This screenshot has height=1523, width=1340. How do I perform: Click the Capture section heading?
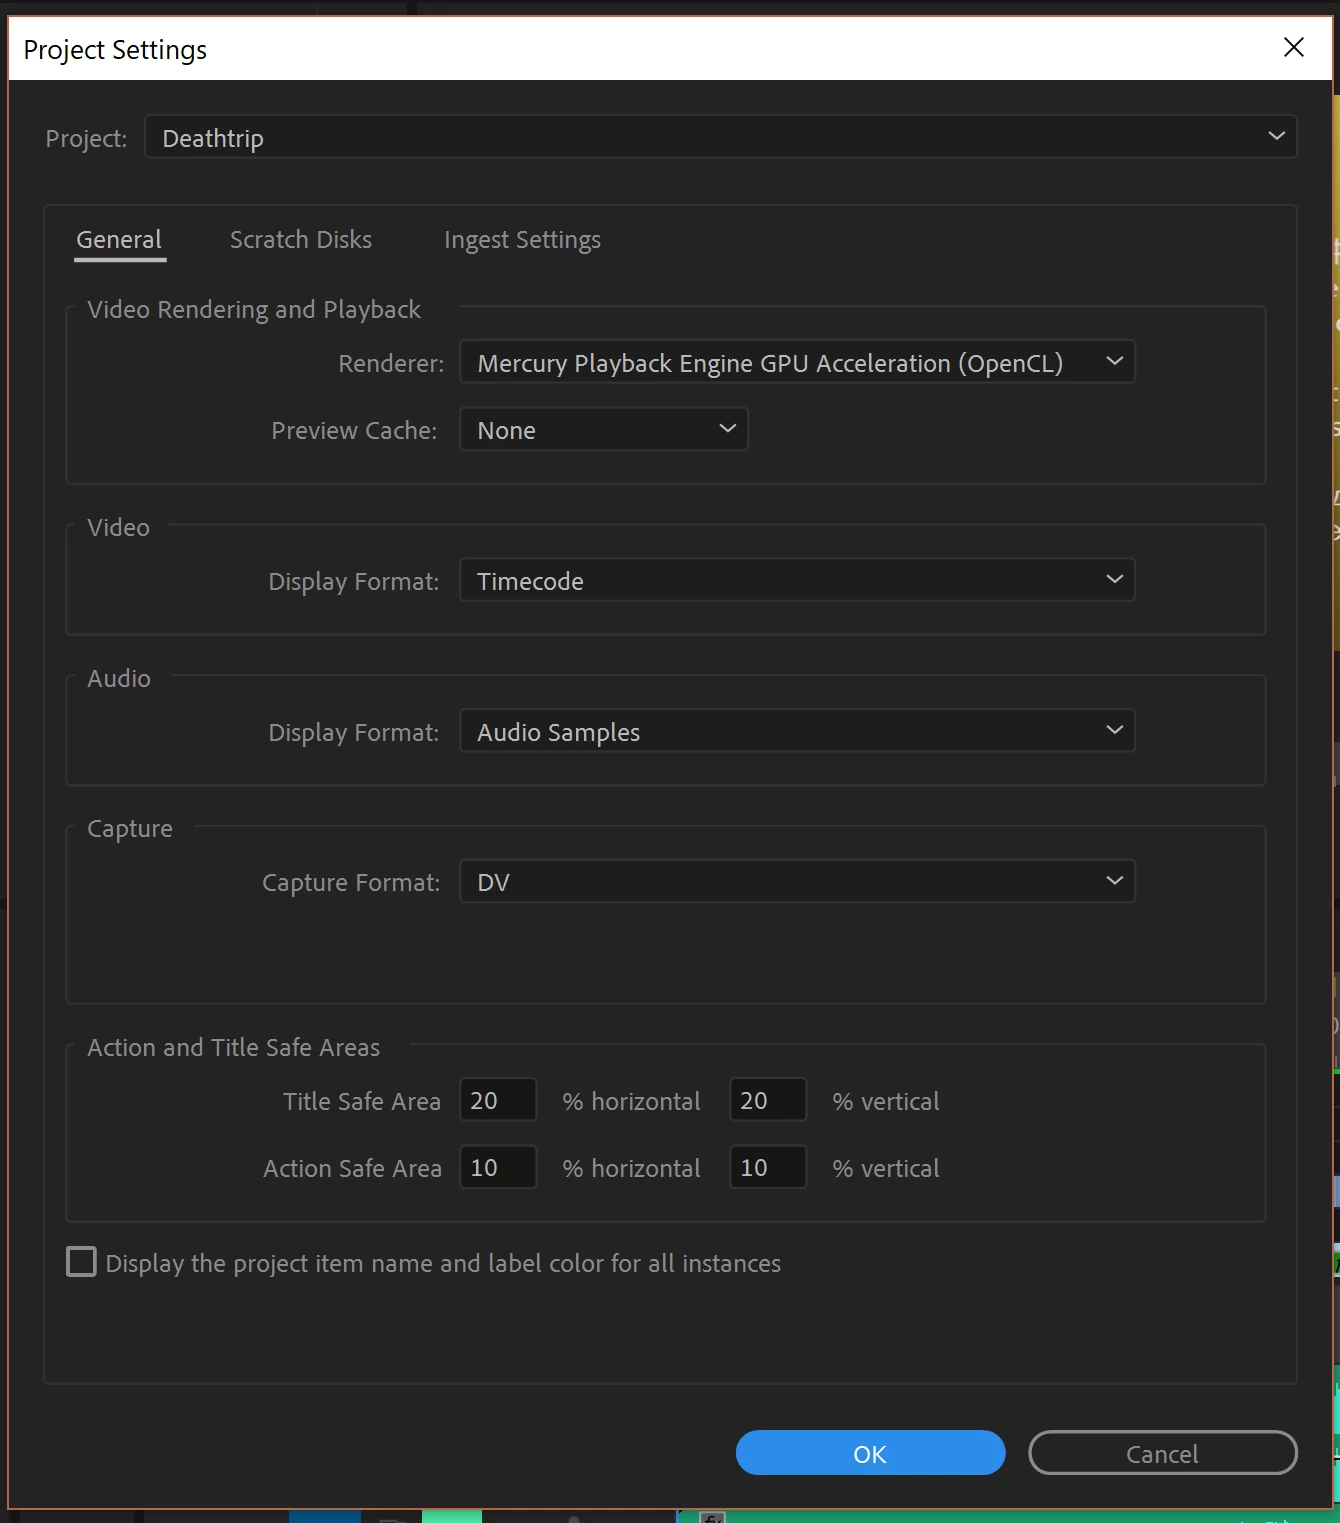coord(130,829)
